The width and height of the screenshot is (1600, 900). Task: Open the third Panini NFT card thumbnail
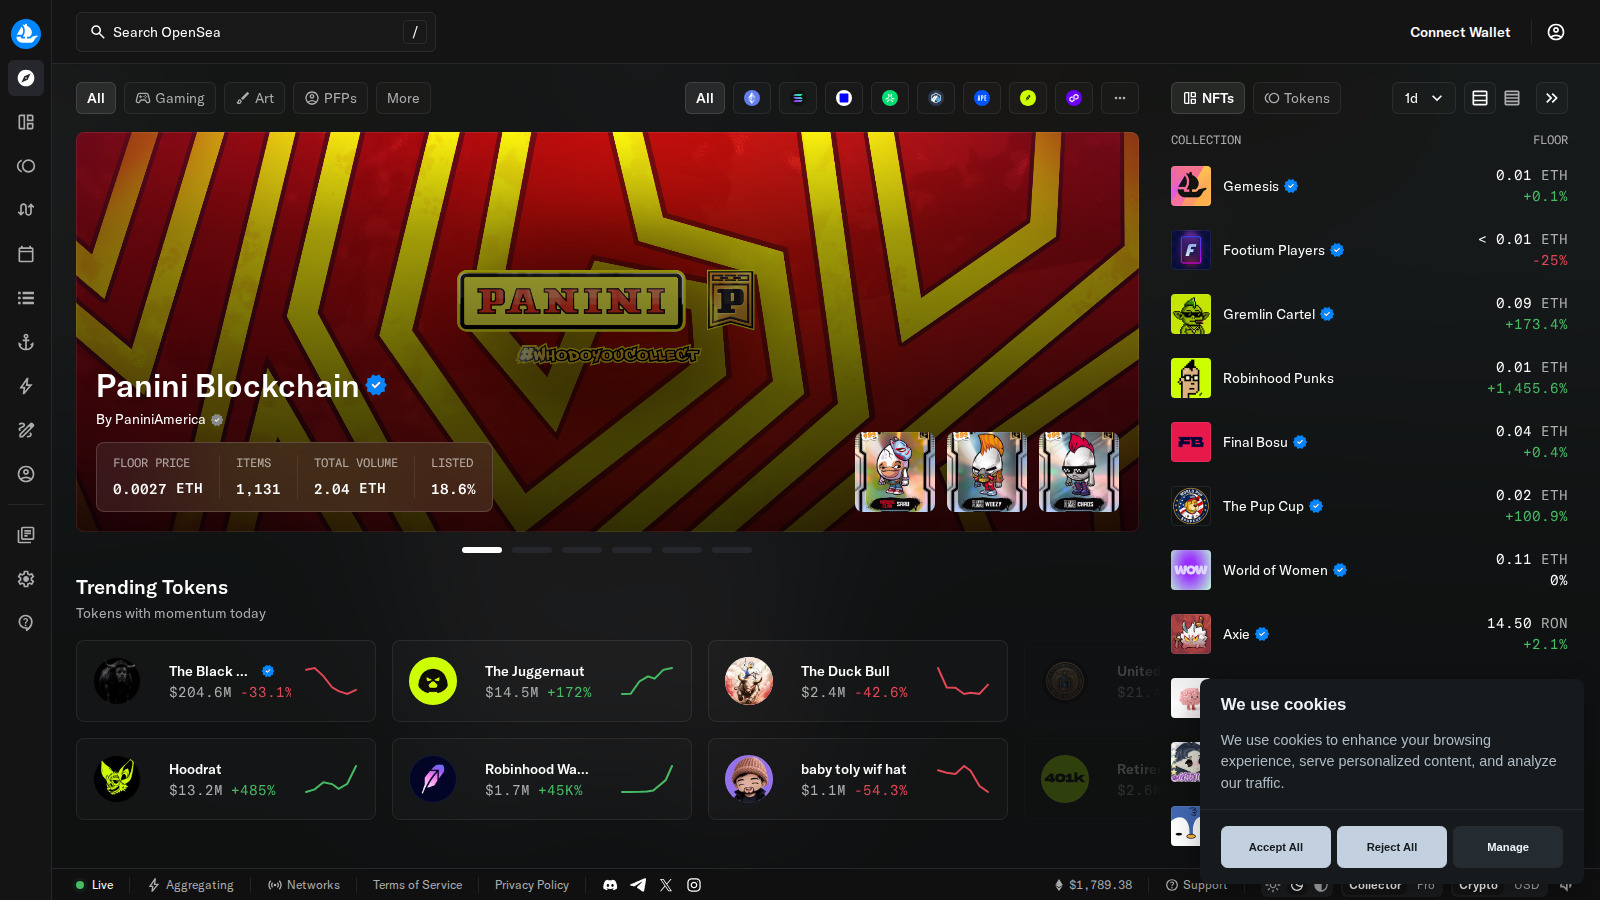click(x=1079, y=472)
